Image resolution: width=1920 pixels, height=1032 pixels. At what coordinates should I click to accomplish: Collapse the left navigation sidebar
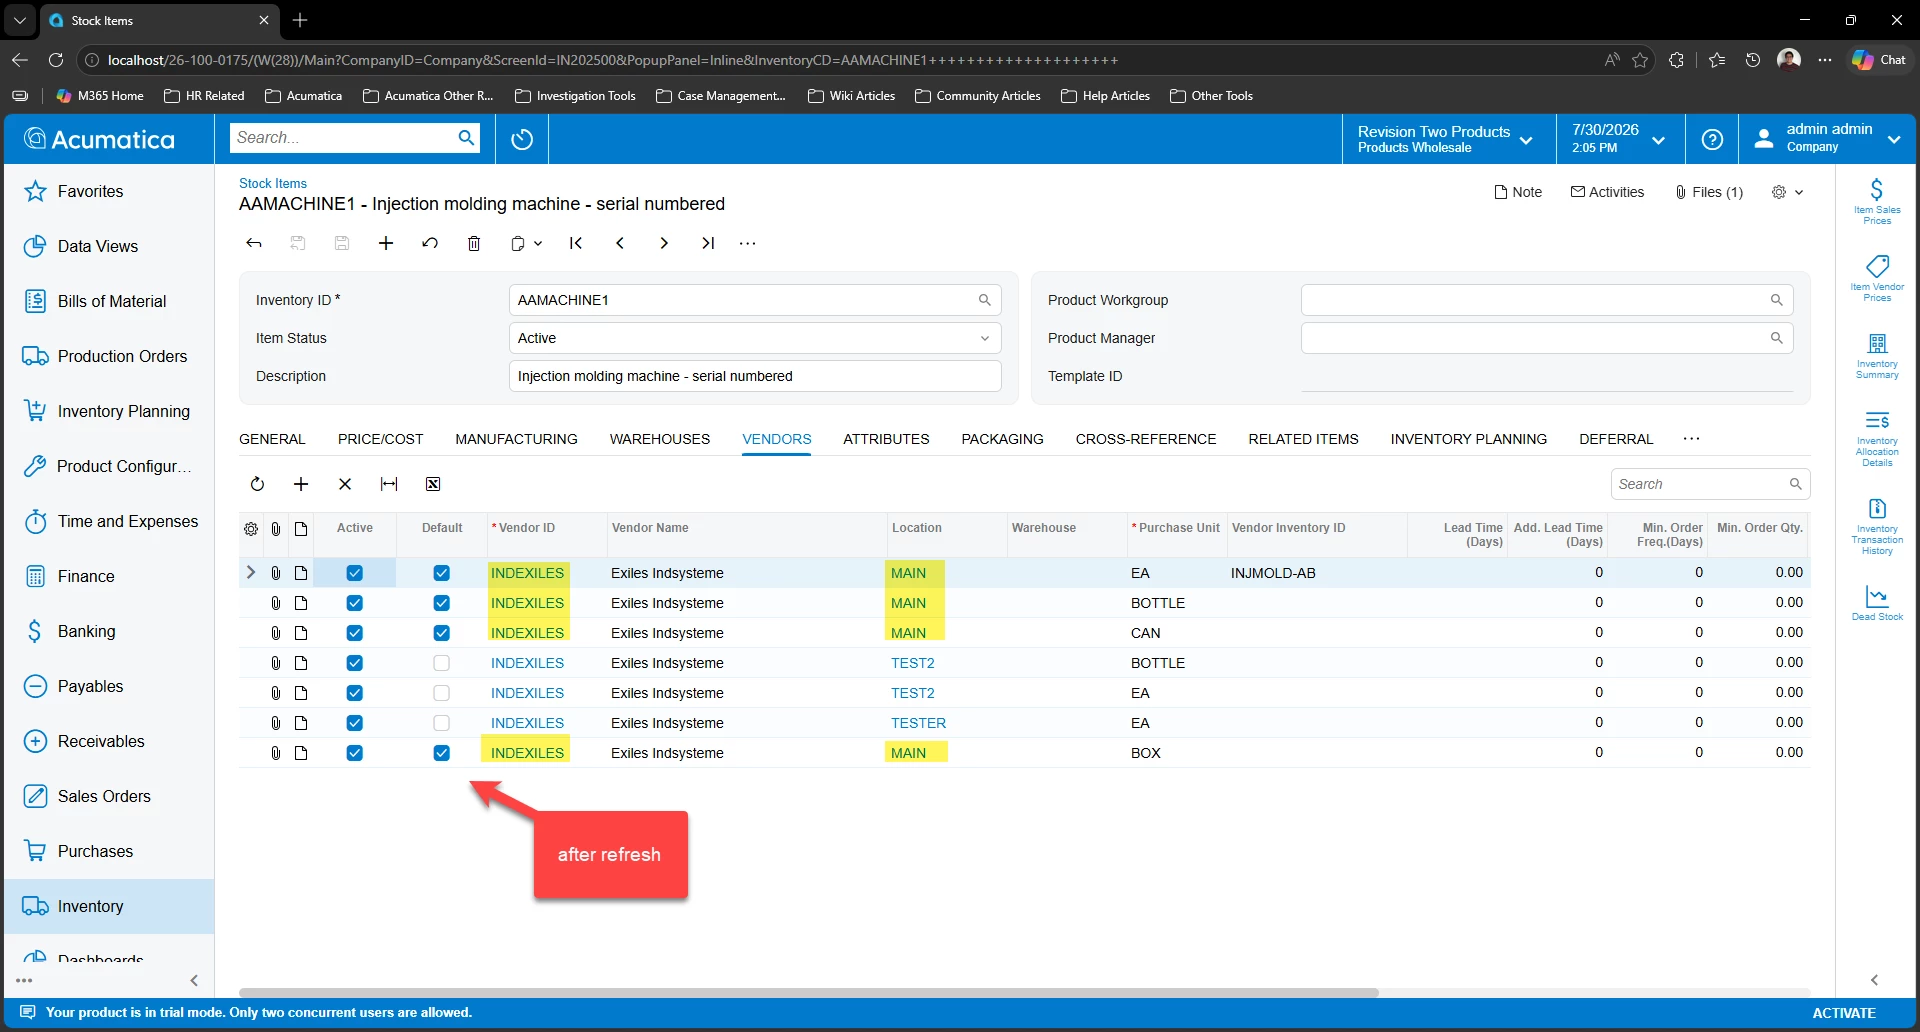[194, 980]
